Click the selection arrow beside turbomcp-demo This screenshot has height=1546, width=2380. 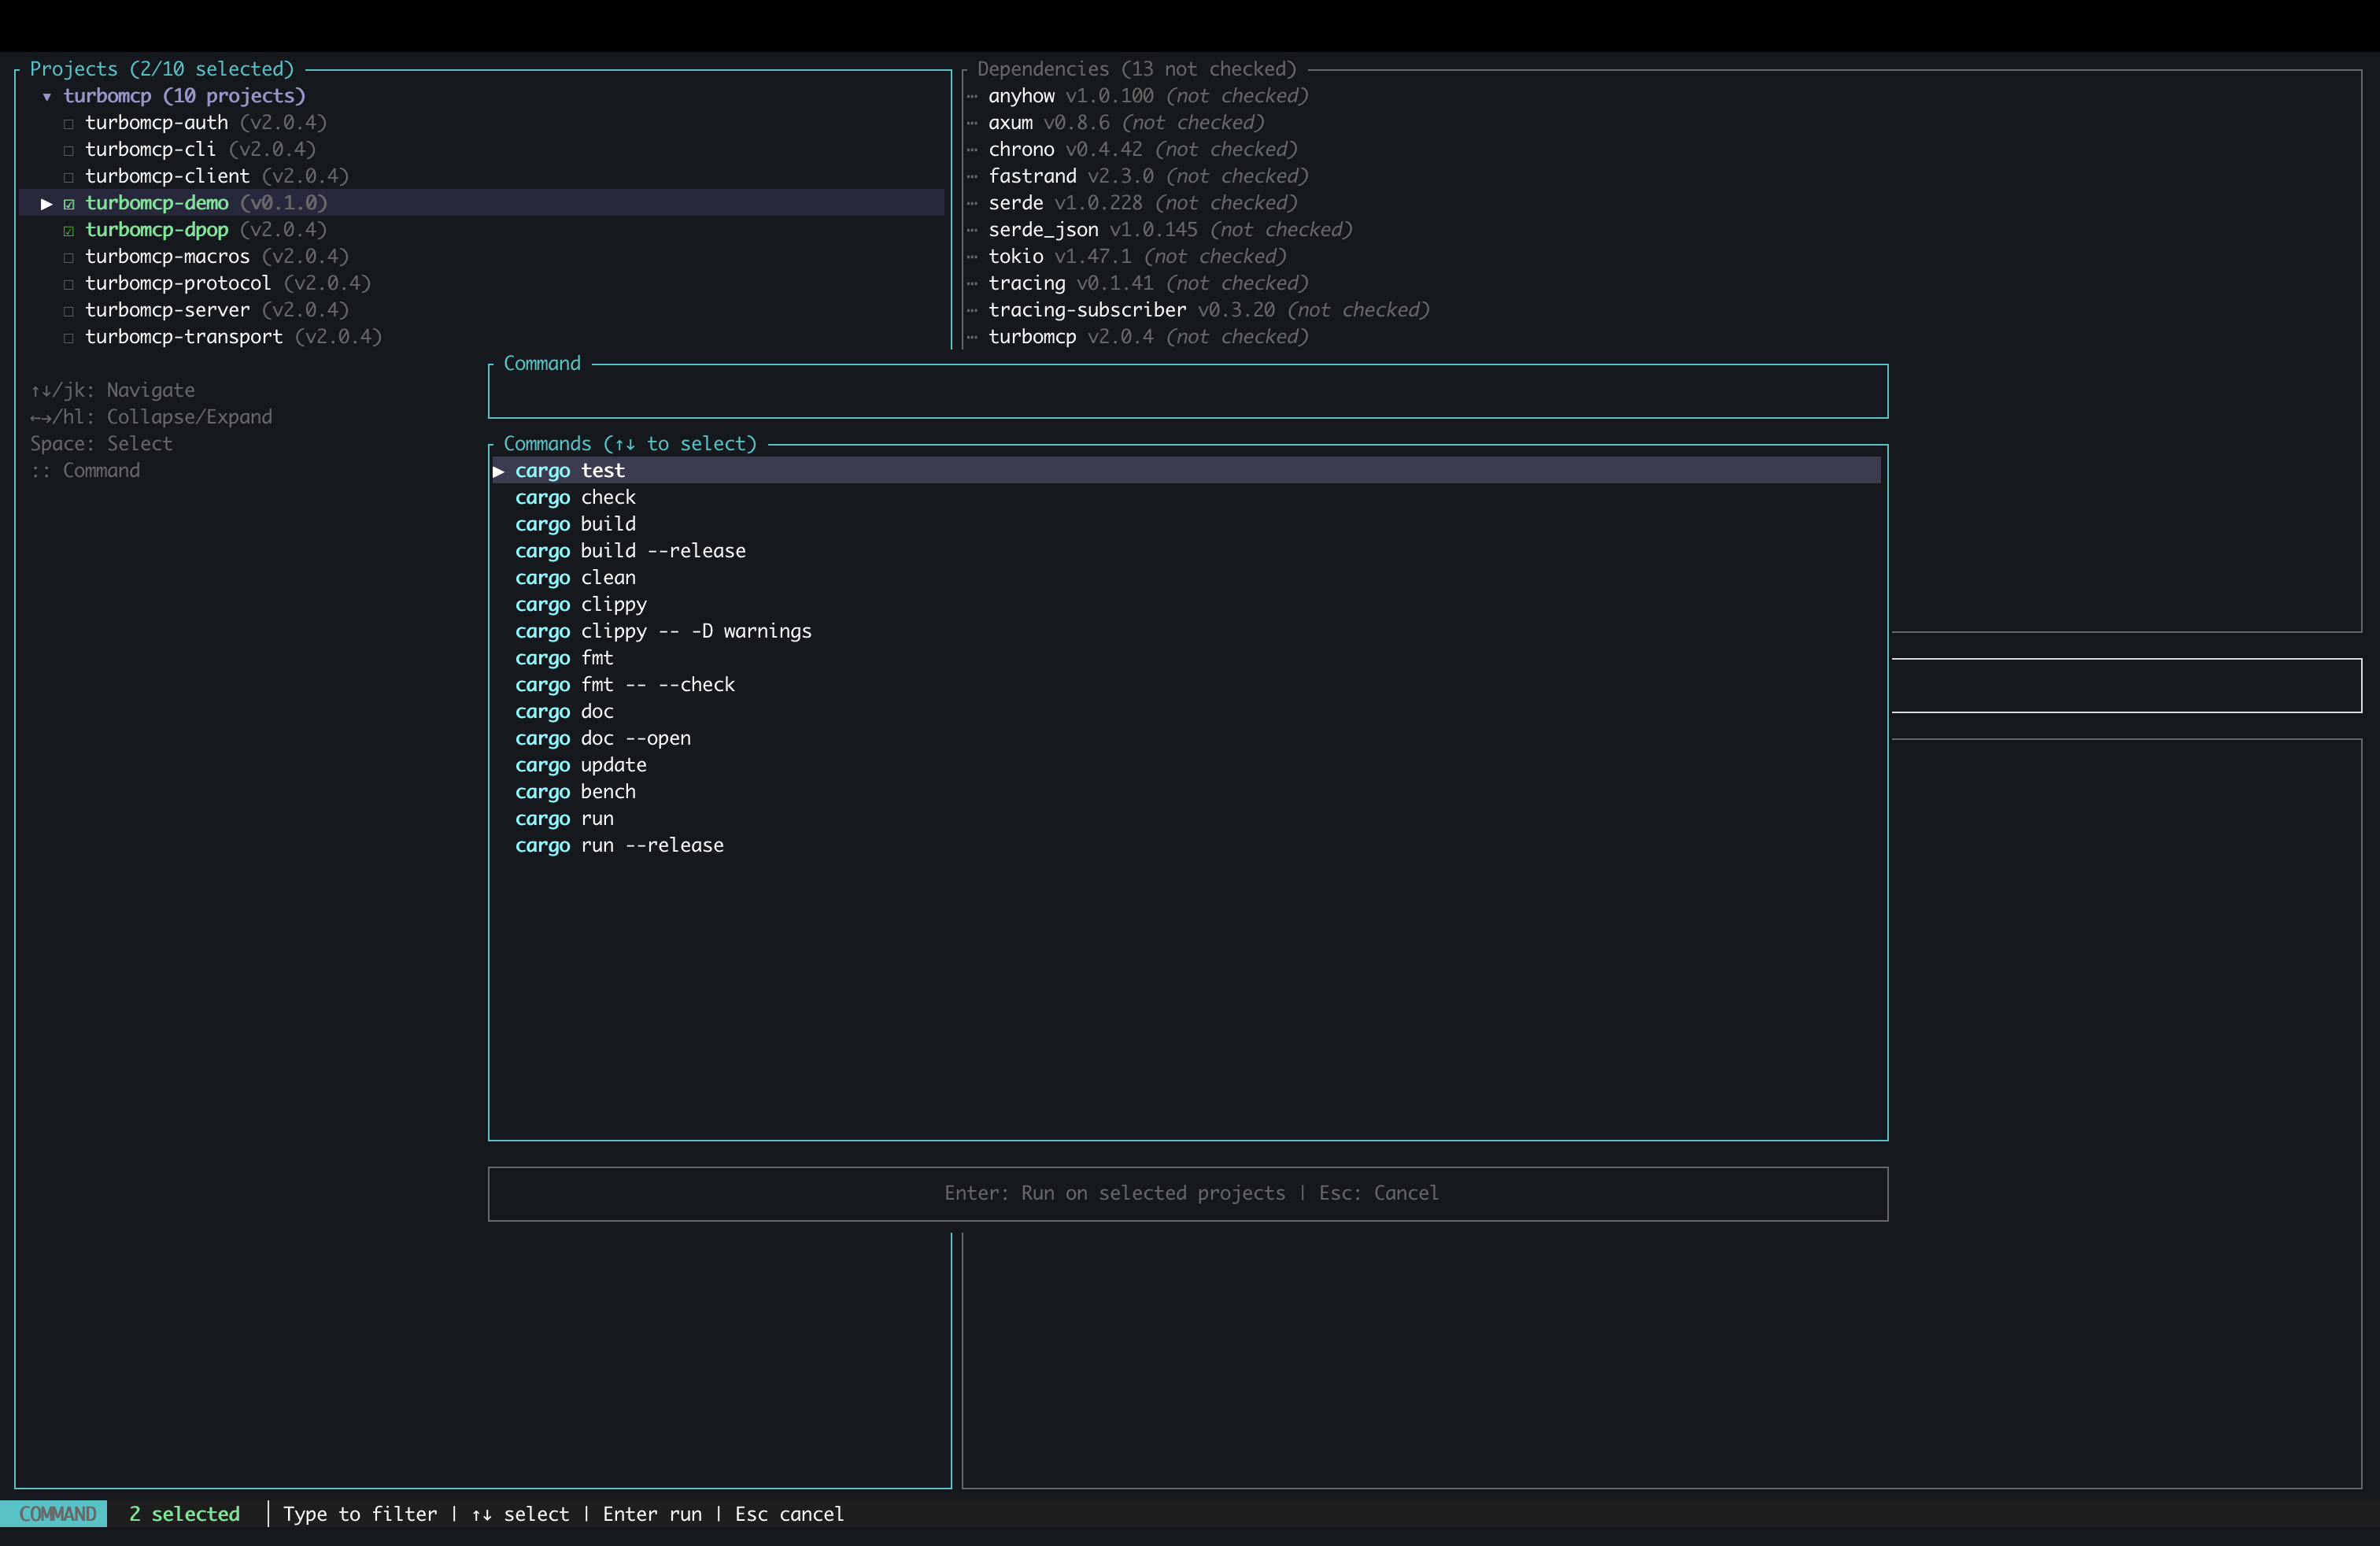pyautogui.click(x=46, y=204)
